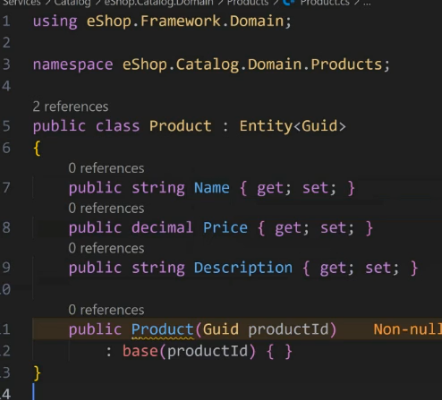Screen dimensions: 442x400
Task: Click 'set;' on the Price property line
Action: coord(337,229)
